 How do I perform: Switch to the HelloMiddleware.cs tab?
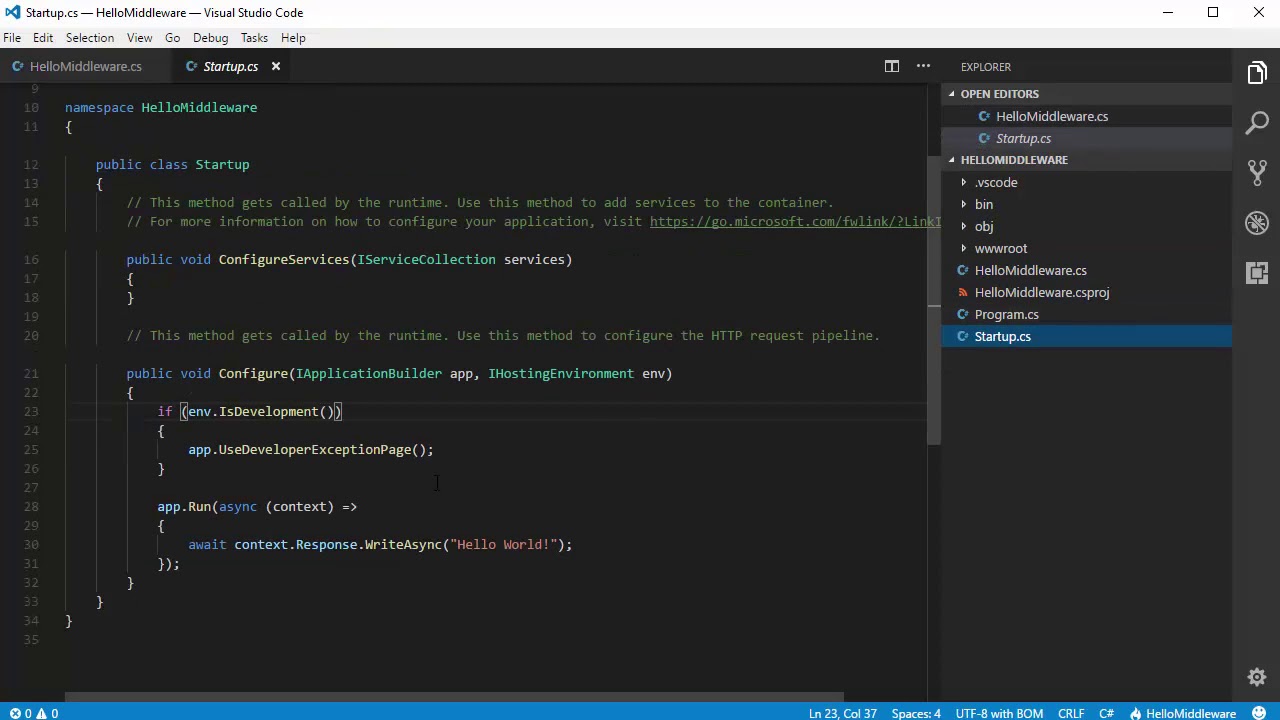click(85, 66)
